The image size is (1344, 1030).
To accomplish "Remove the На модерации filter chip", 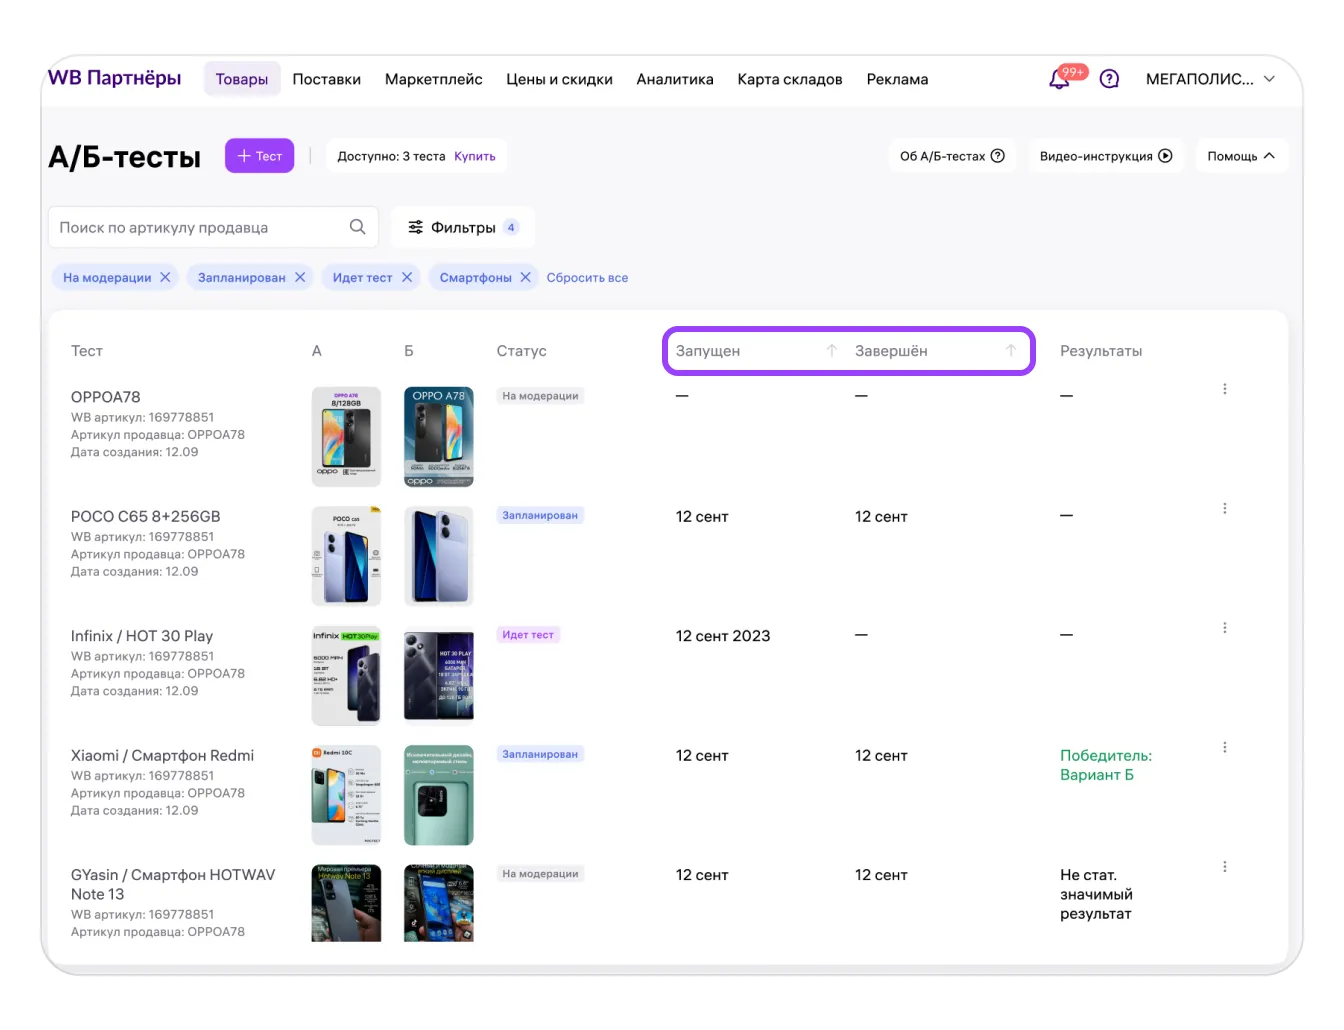I will (165, 278).
